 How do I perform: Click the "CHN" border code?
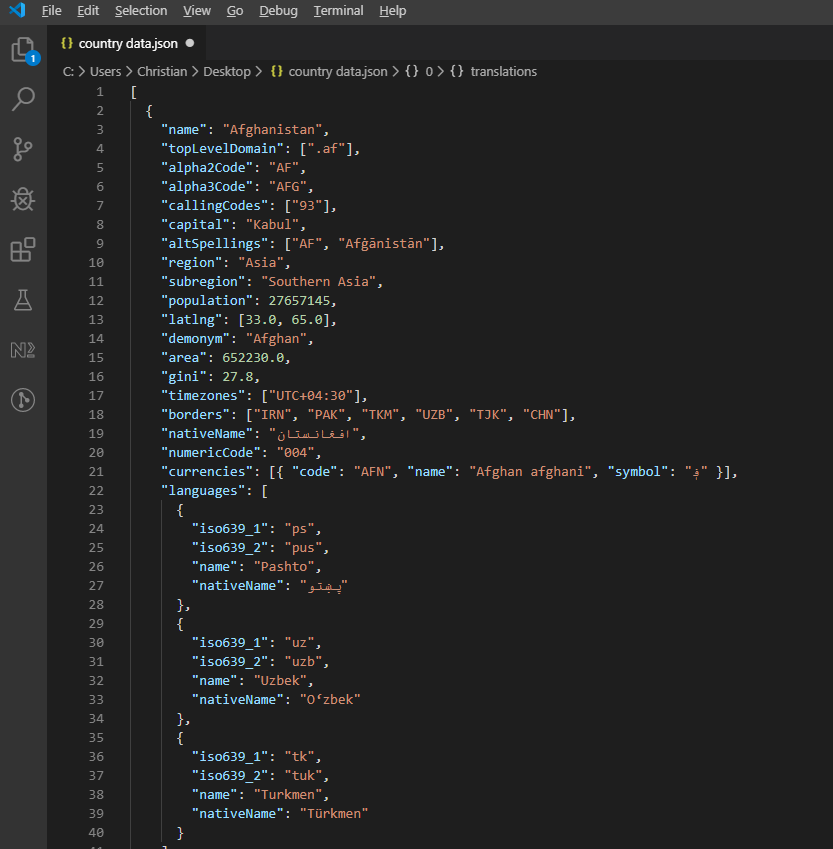click(542, 415)
